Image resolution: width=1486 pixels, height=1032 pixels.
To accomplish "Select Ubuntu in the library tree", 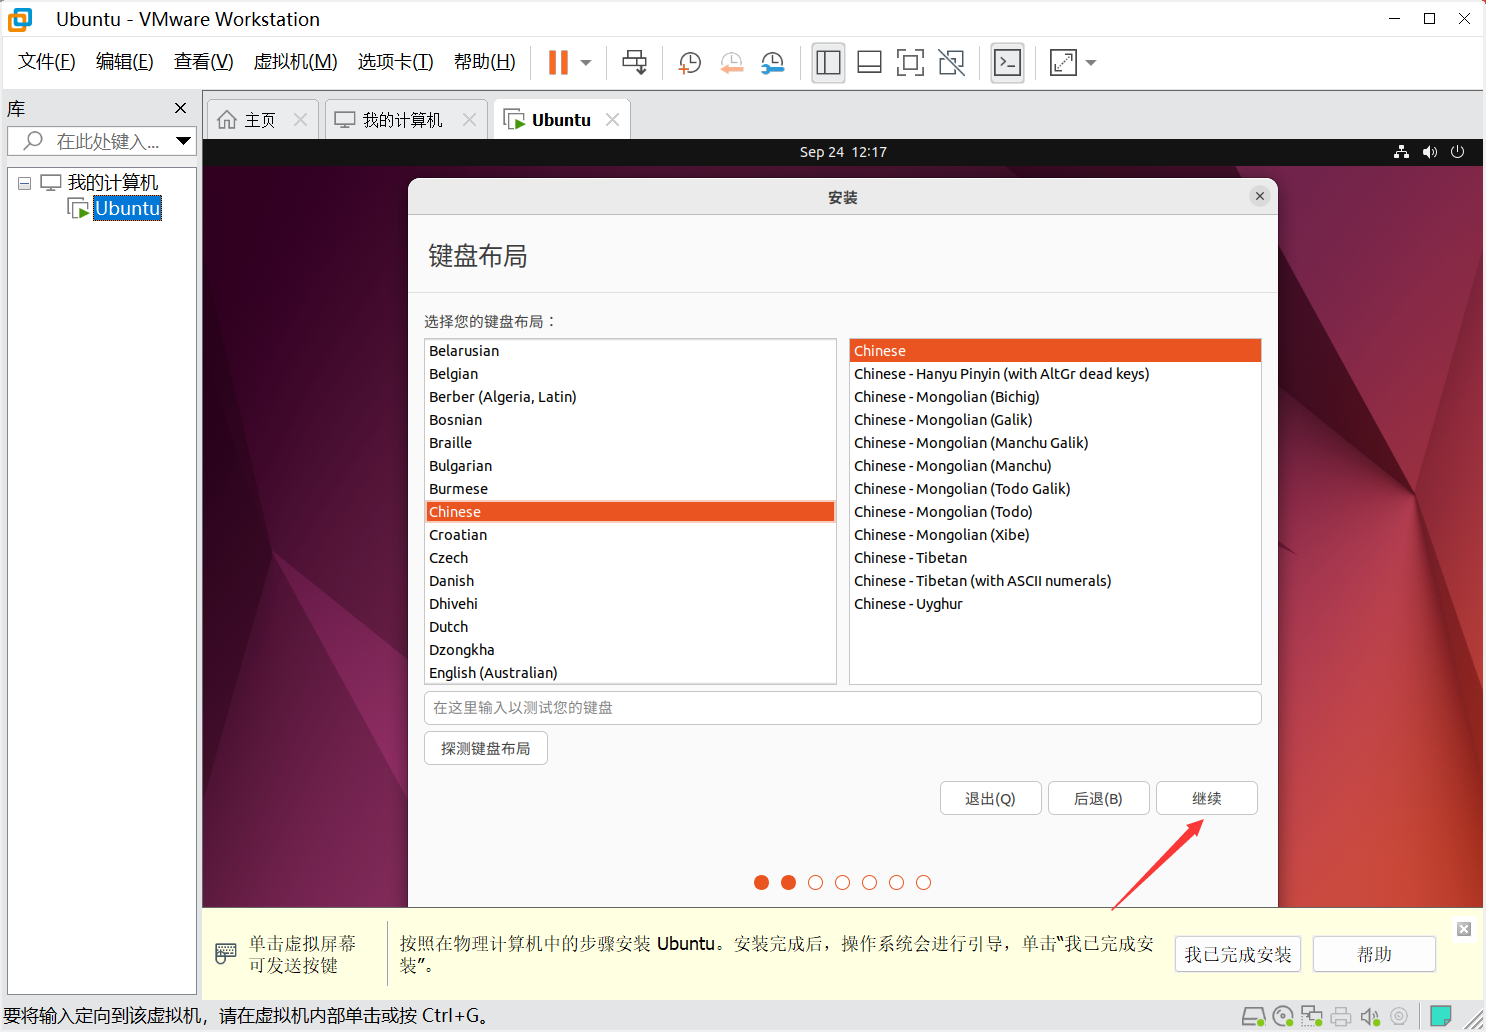I will coord(127,208).
